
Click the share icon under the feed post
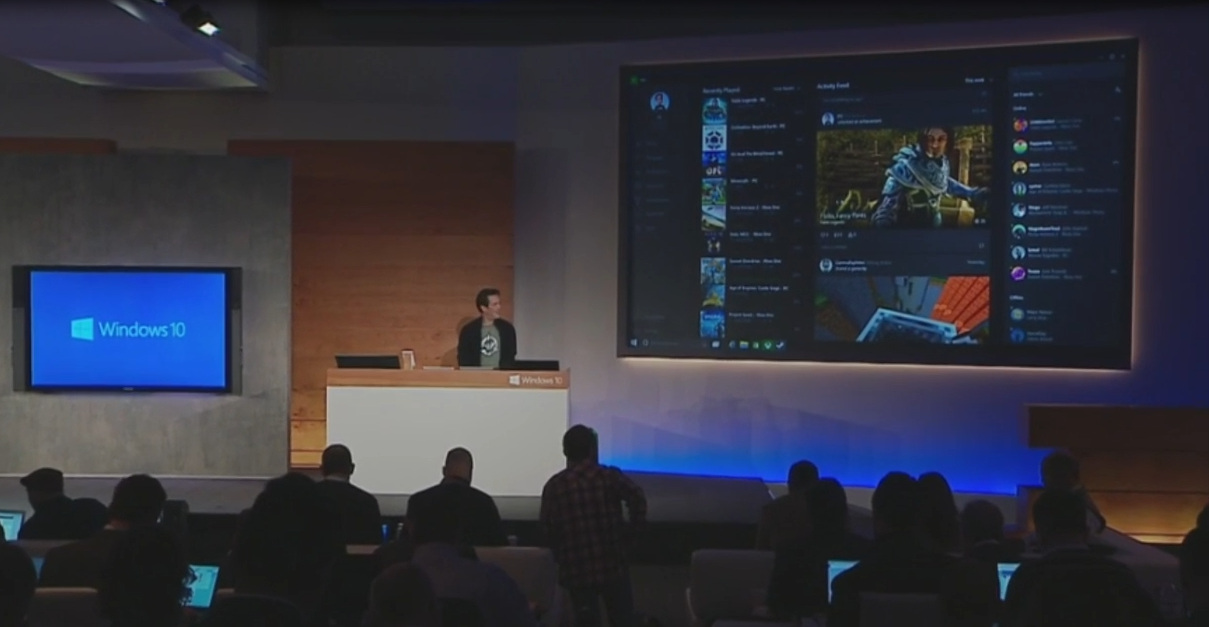(852, 235)
